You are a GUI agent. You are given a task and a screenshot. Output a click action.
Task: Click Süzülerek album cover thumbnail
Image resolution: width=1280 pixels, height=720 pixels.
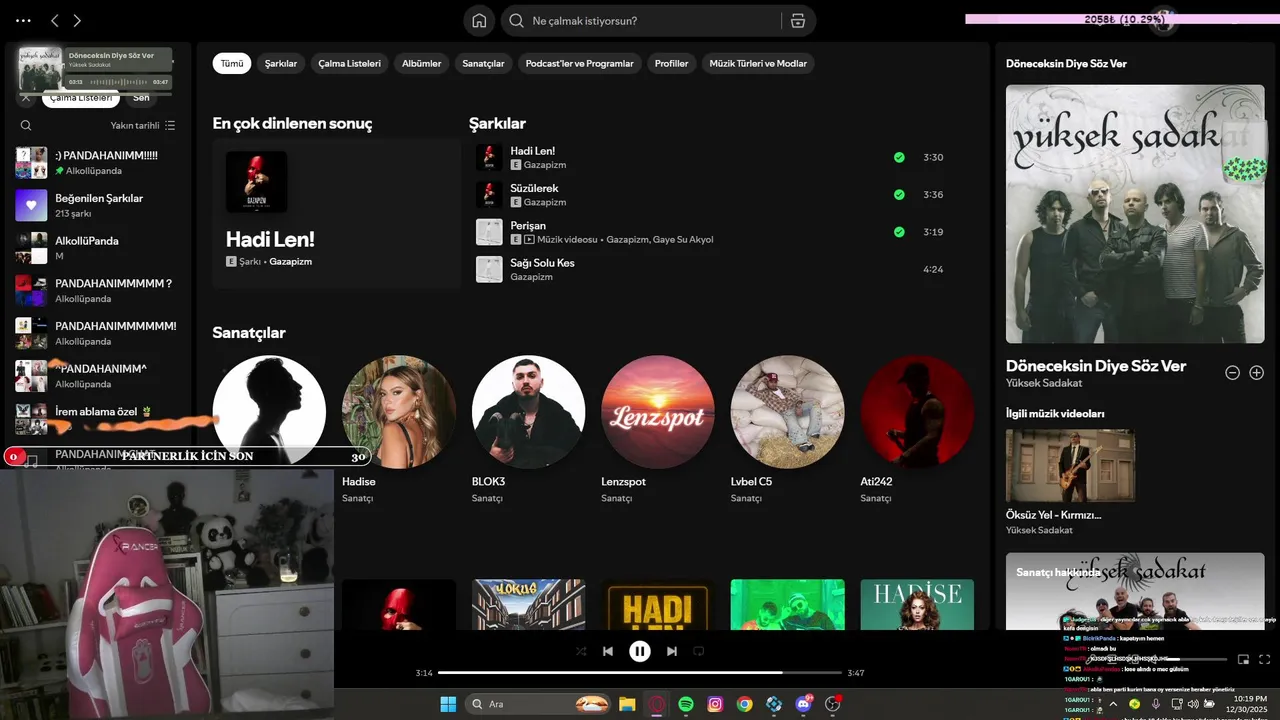(x=489, y=195)
